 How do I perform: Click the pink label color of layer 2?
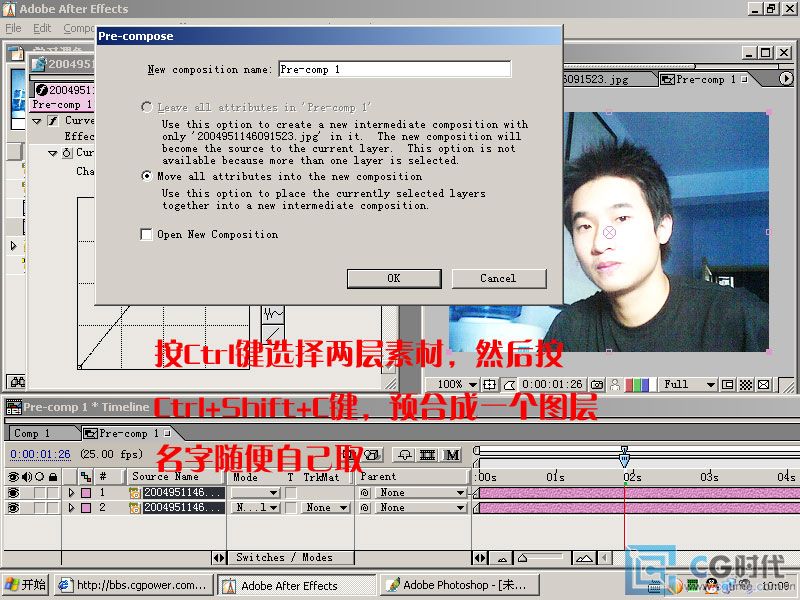86,508
